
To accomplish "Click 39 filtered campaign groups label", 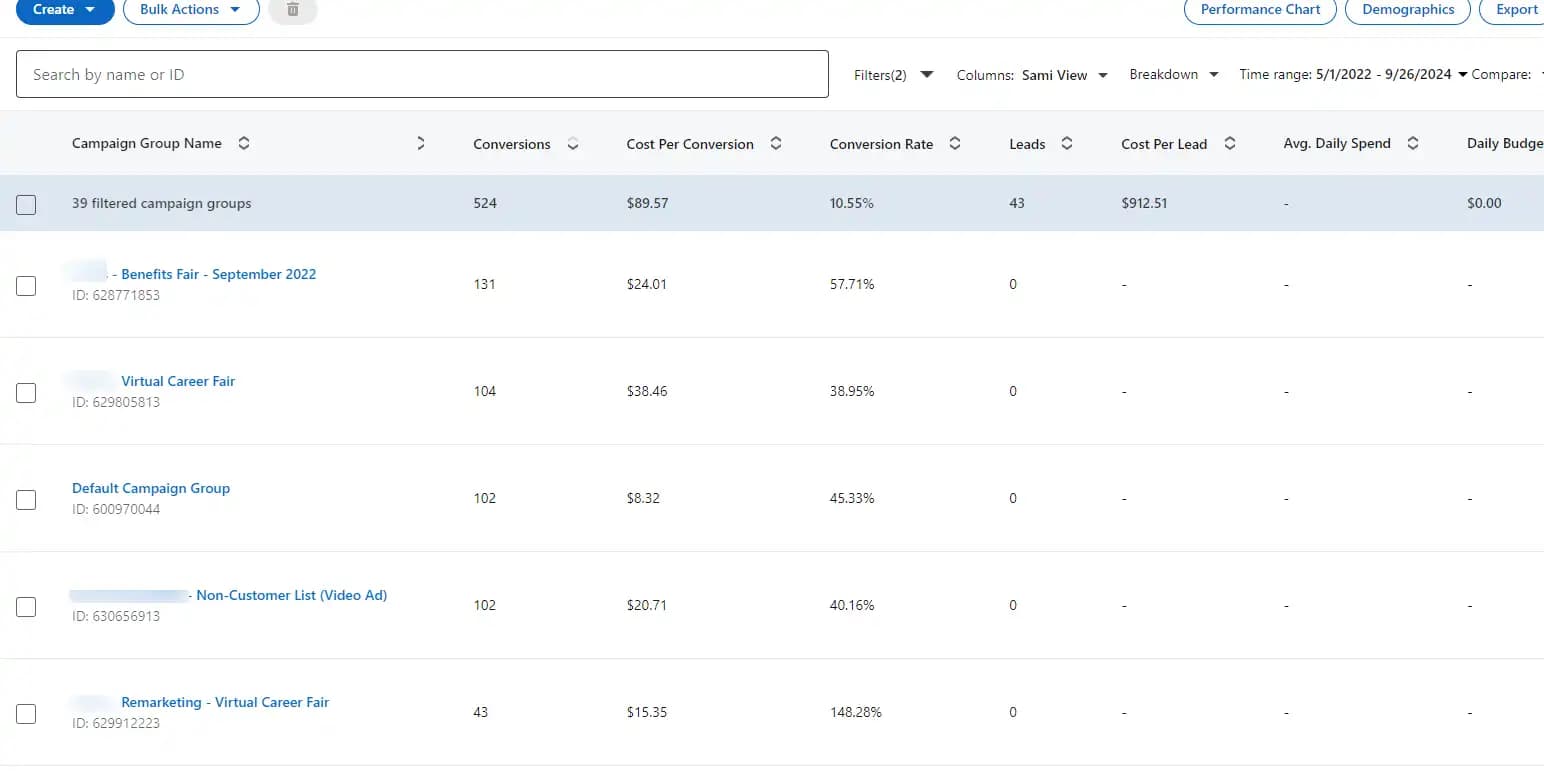I will point(162,203).
